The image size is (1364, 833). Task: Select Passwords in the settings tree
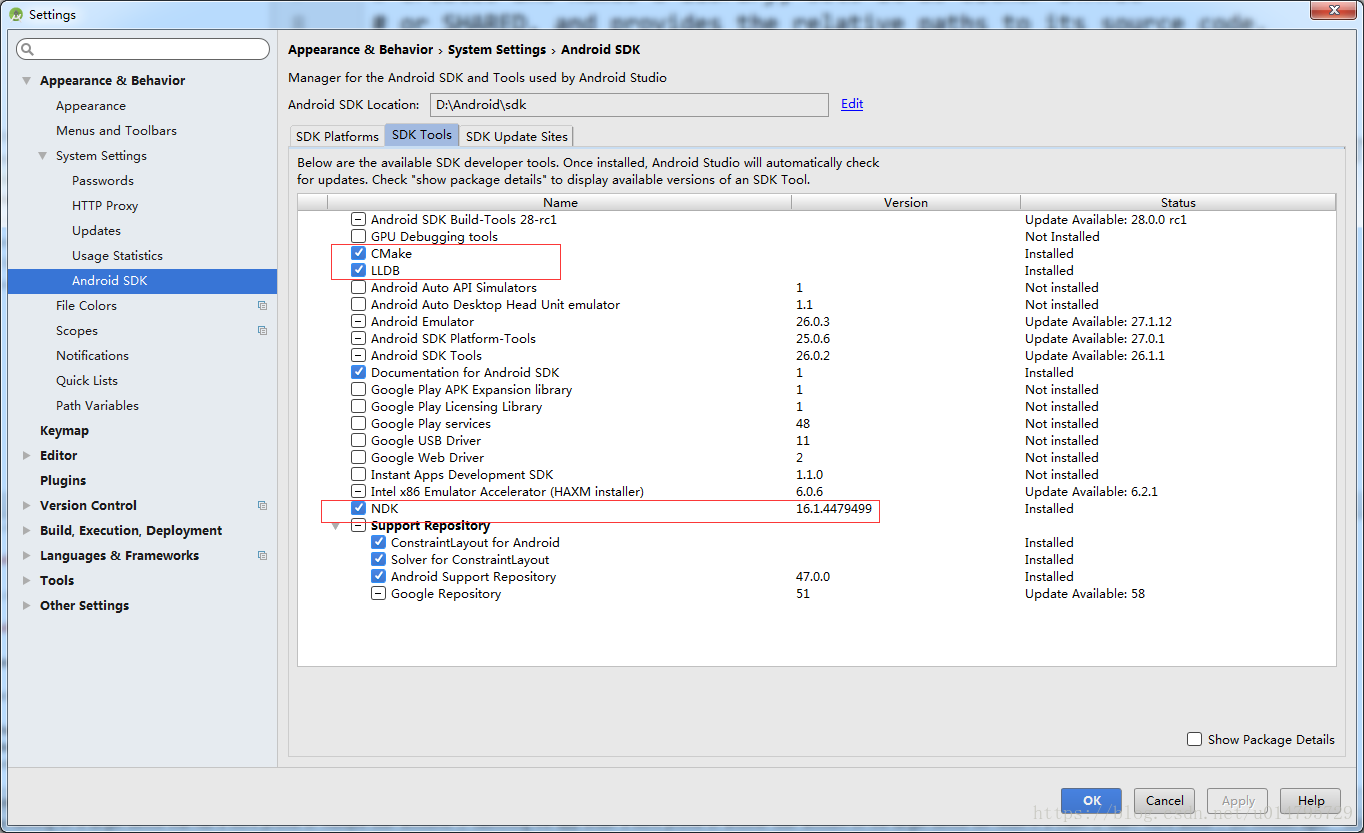click(103, 181)
